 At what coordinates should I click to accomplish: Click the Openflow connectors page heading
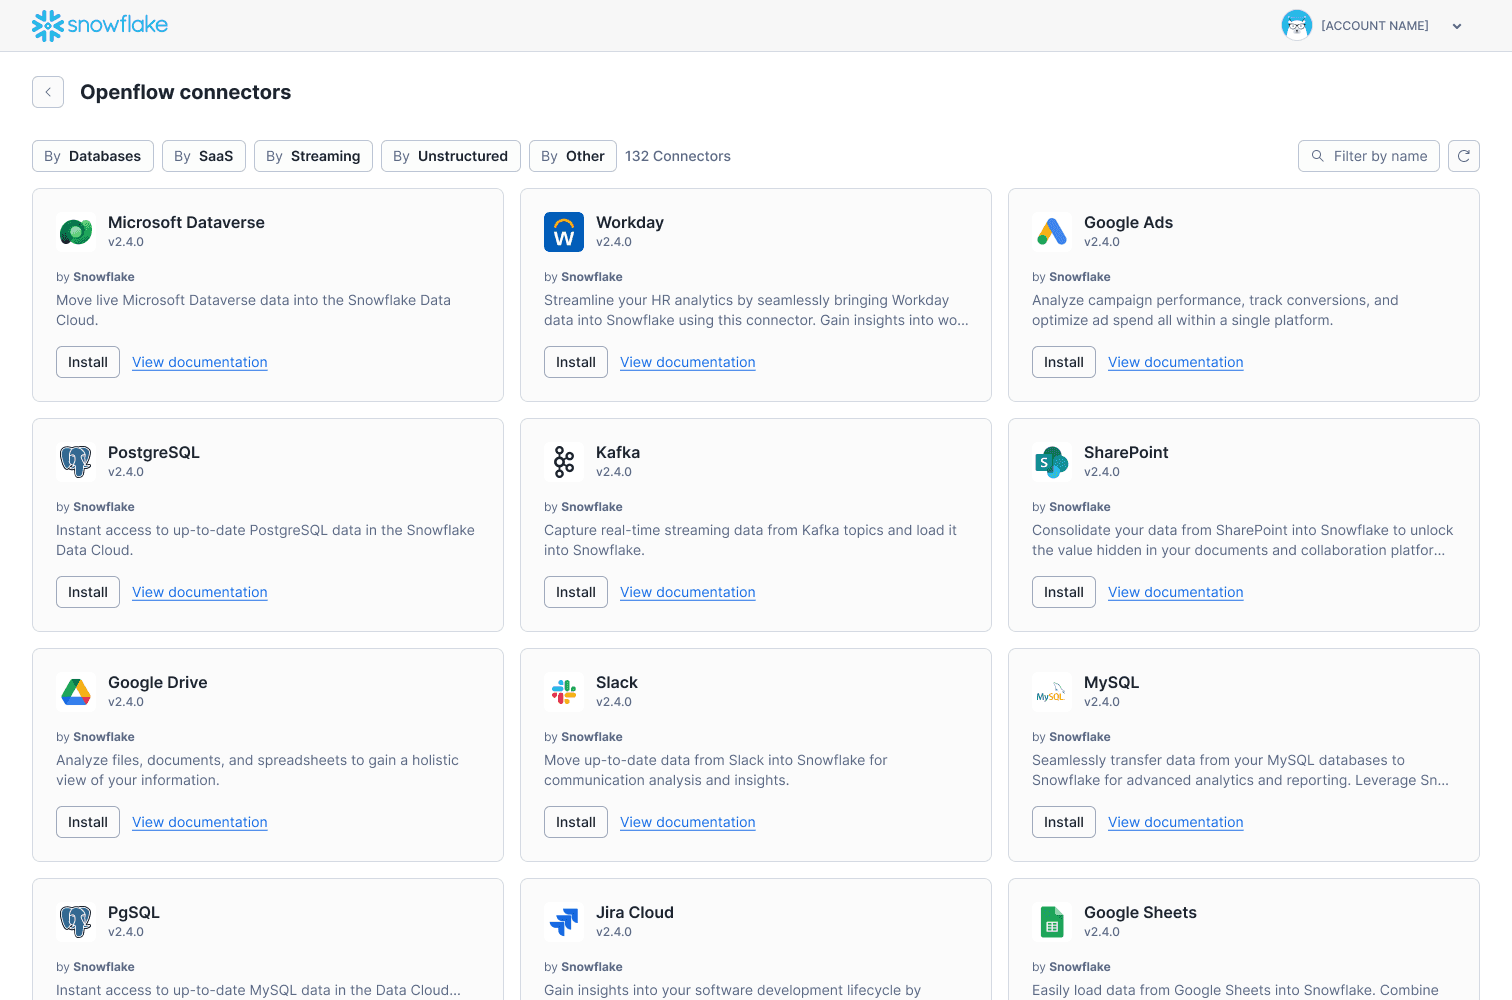(x=186, y=92)
